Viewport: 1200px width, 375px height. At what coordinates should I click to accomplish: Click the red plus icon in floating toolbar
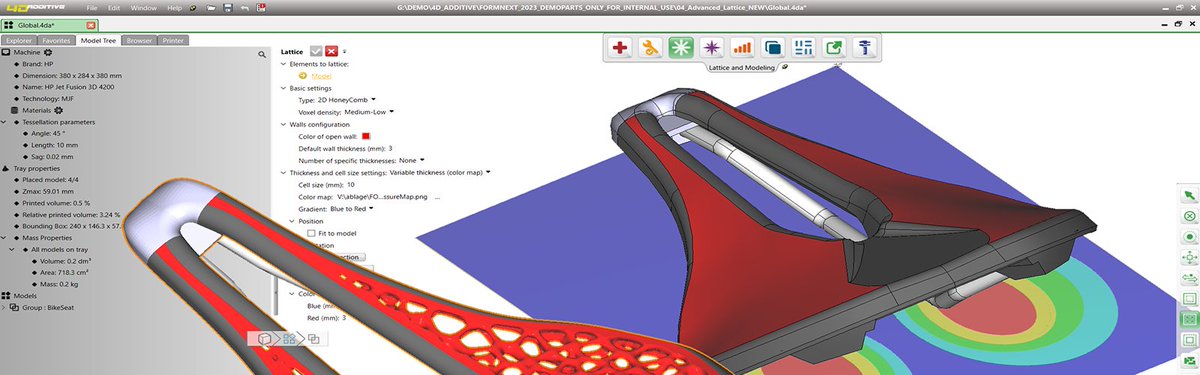pyautogui.click(x=620, y=47)
